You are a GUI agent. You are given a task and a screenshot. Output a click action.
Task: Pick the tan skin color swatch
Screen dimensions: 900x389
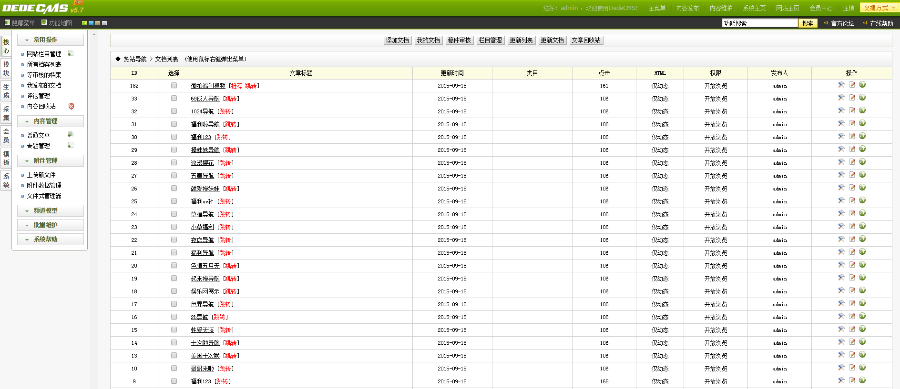point(98,23)
